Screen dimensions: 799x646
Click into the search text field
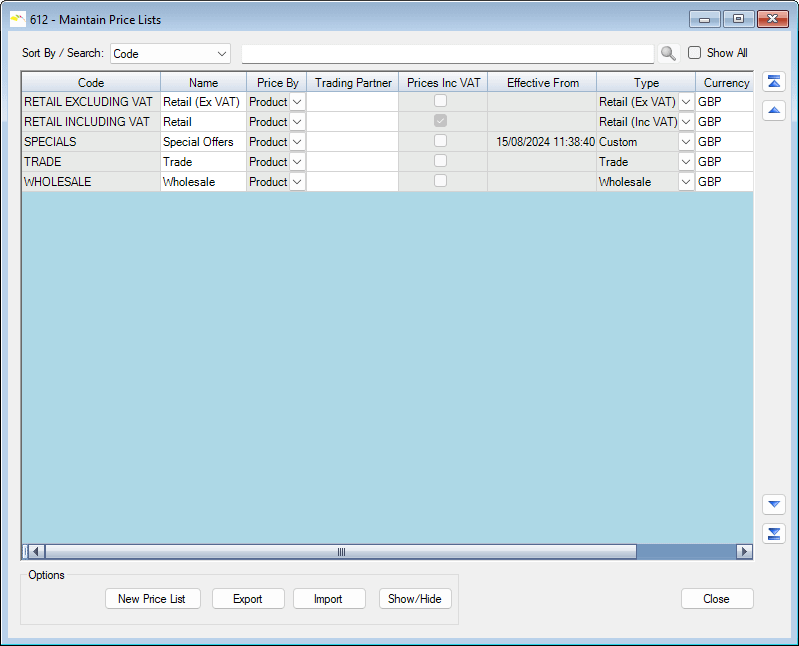(x=447, y=53)
